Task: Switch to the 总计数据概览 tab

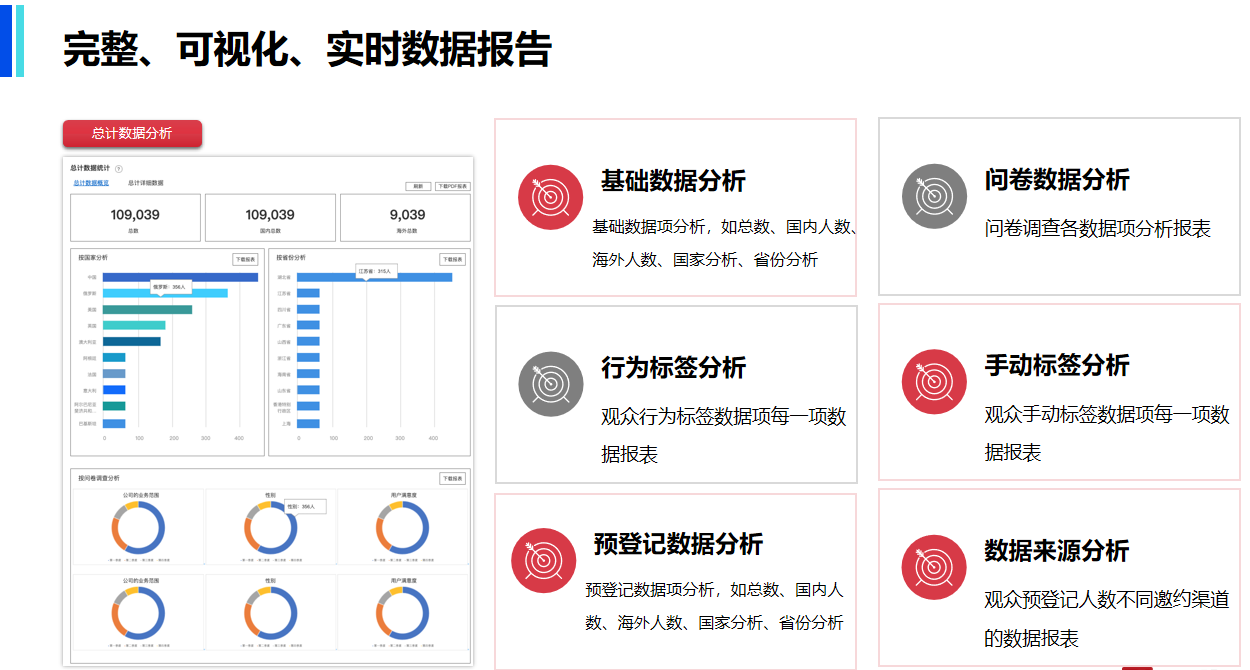Action: (91, 184)
